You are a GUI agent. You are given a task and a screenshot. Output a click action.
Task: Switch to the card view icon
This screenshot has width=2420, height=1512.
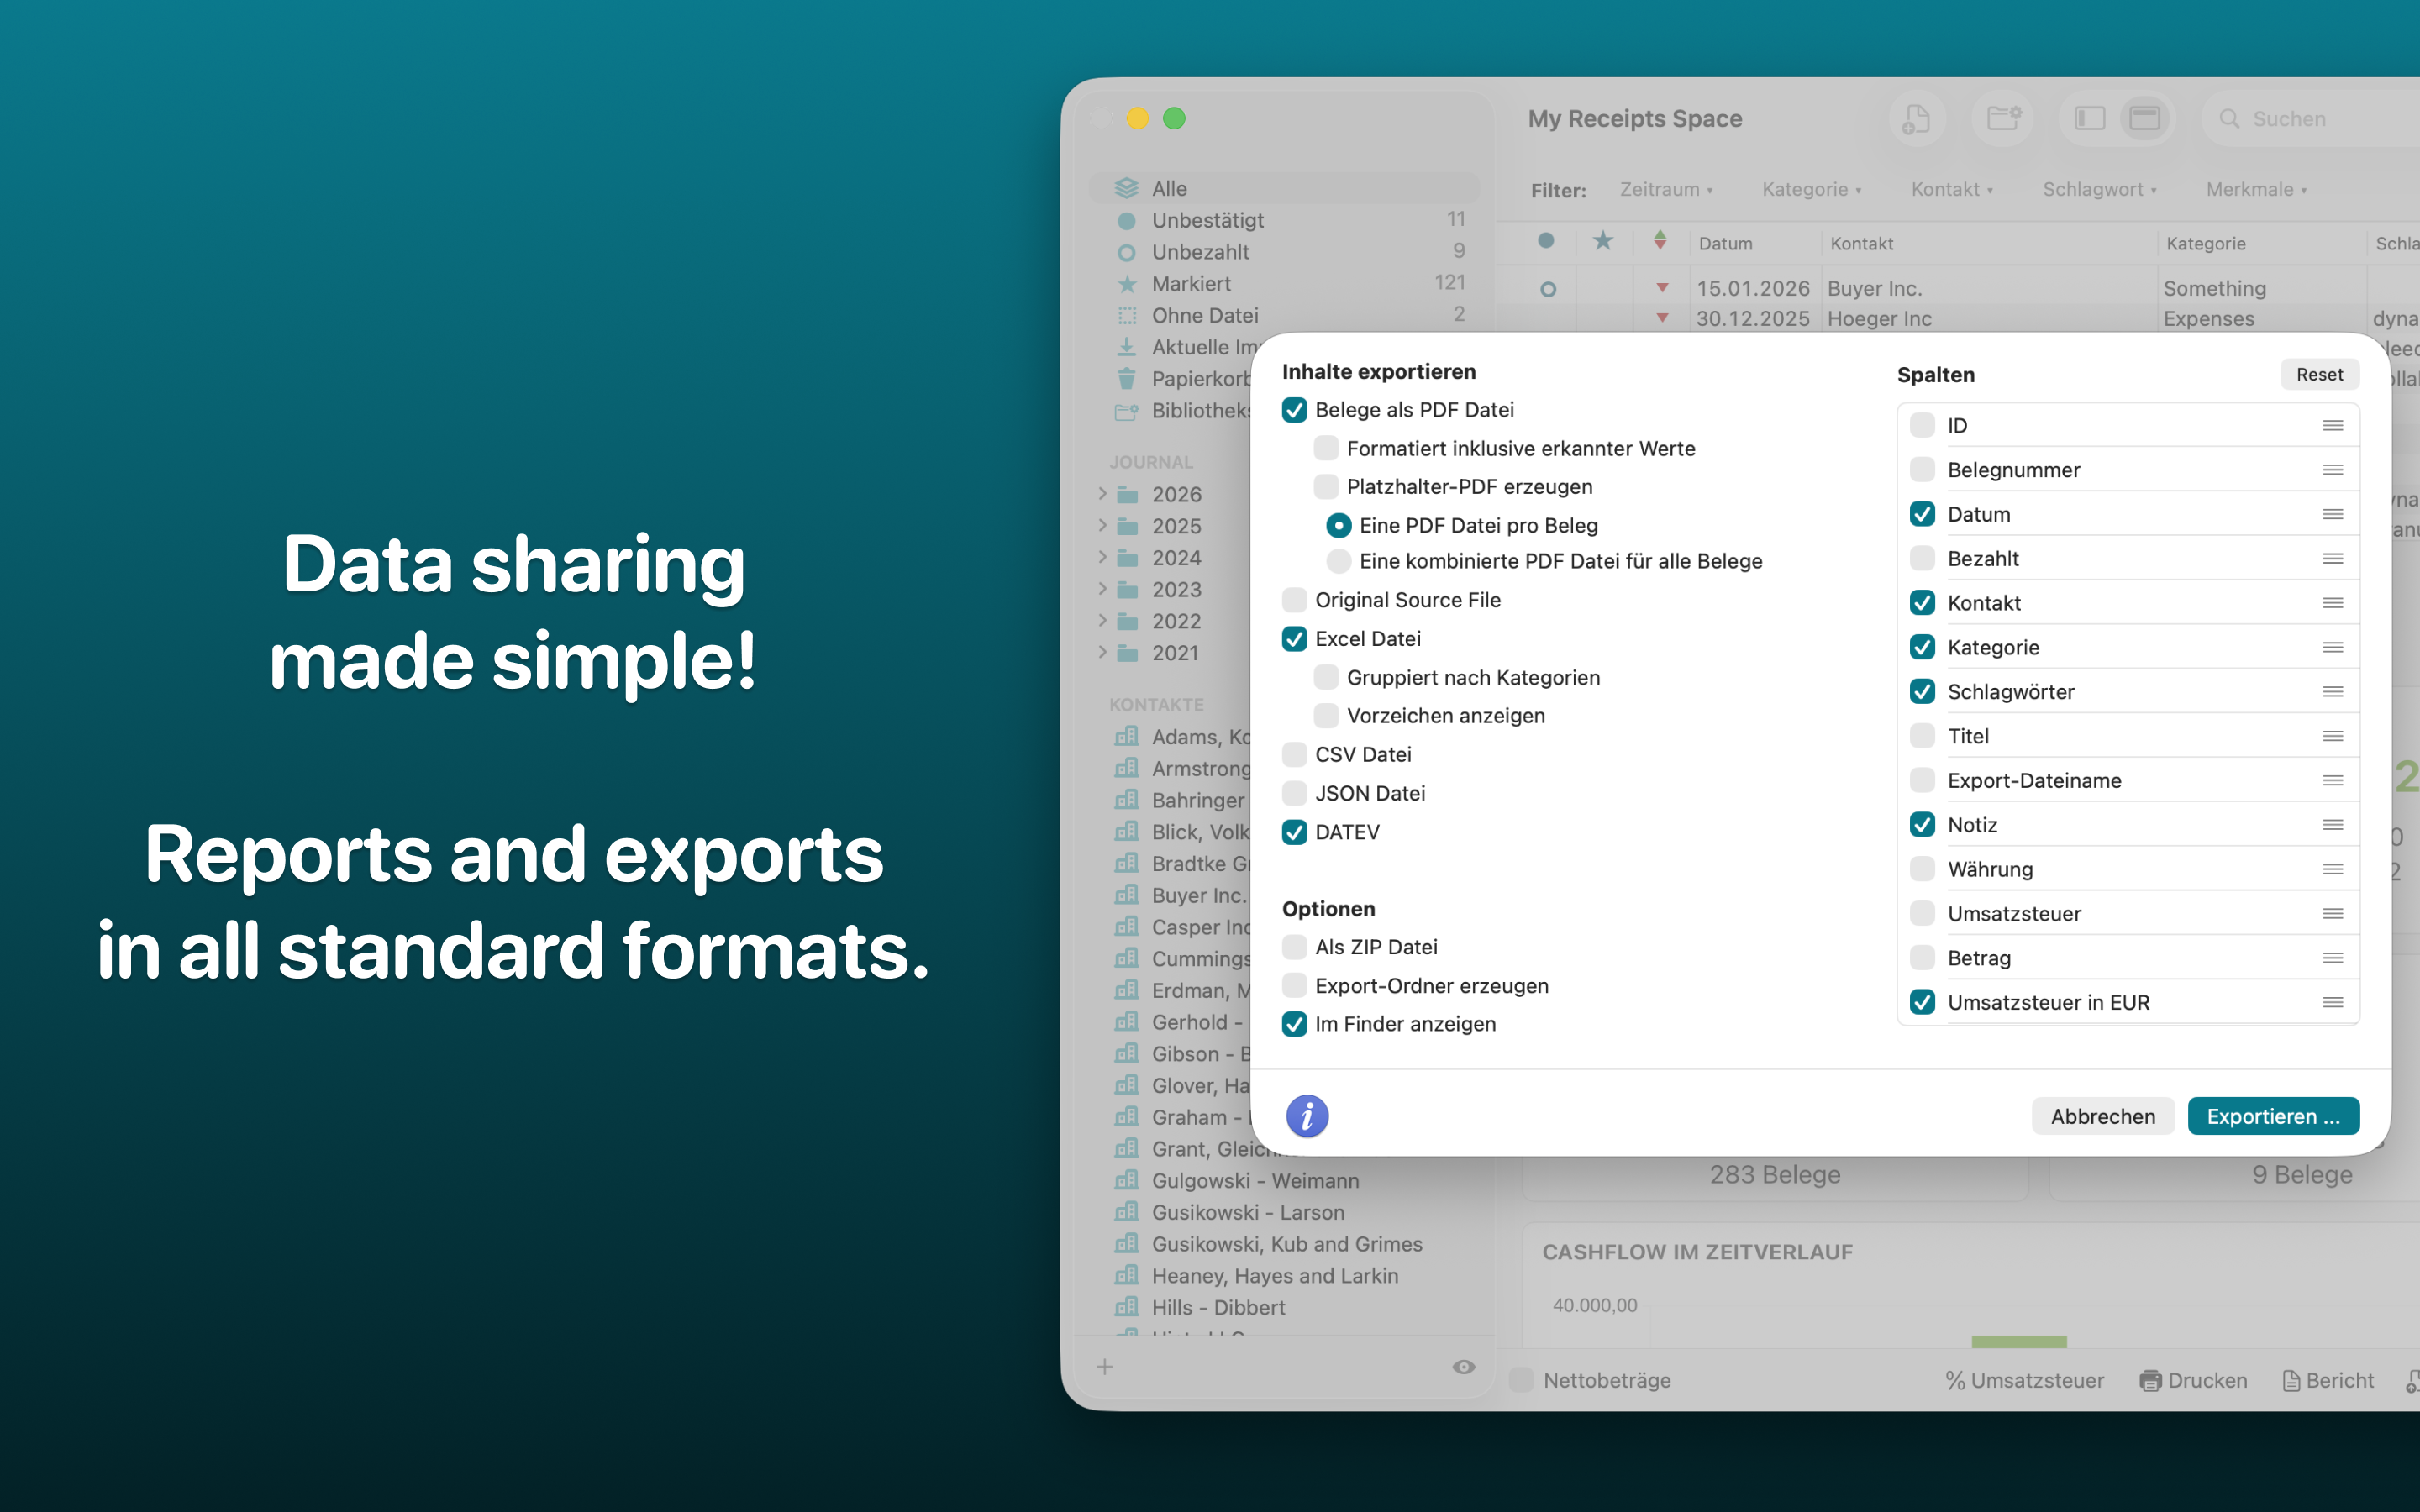[x=2144, y=118]
